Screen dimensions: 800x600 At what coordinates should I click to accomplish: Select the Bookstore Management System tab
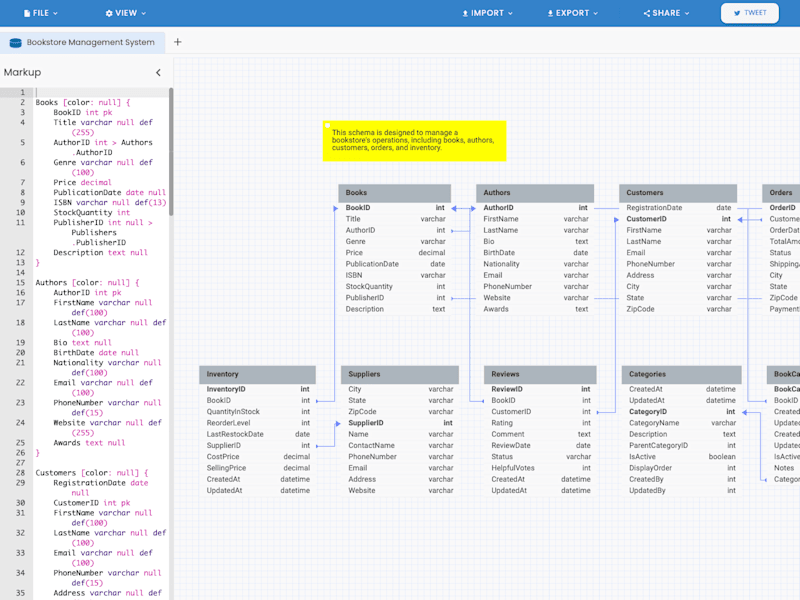[x=83, y=42]
